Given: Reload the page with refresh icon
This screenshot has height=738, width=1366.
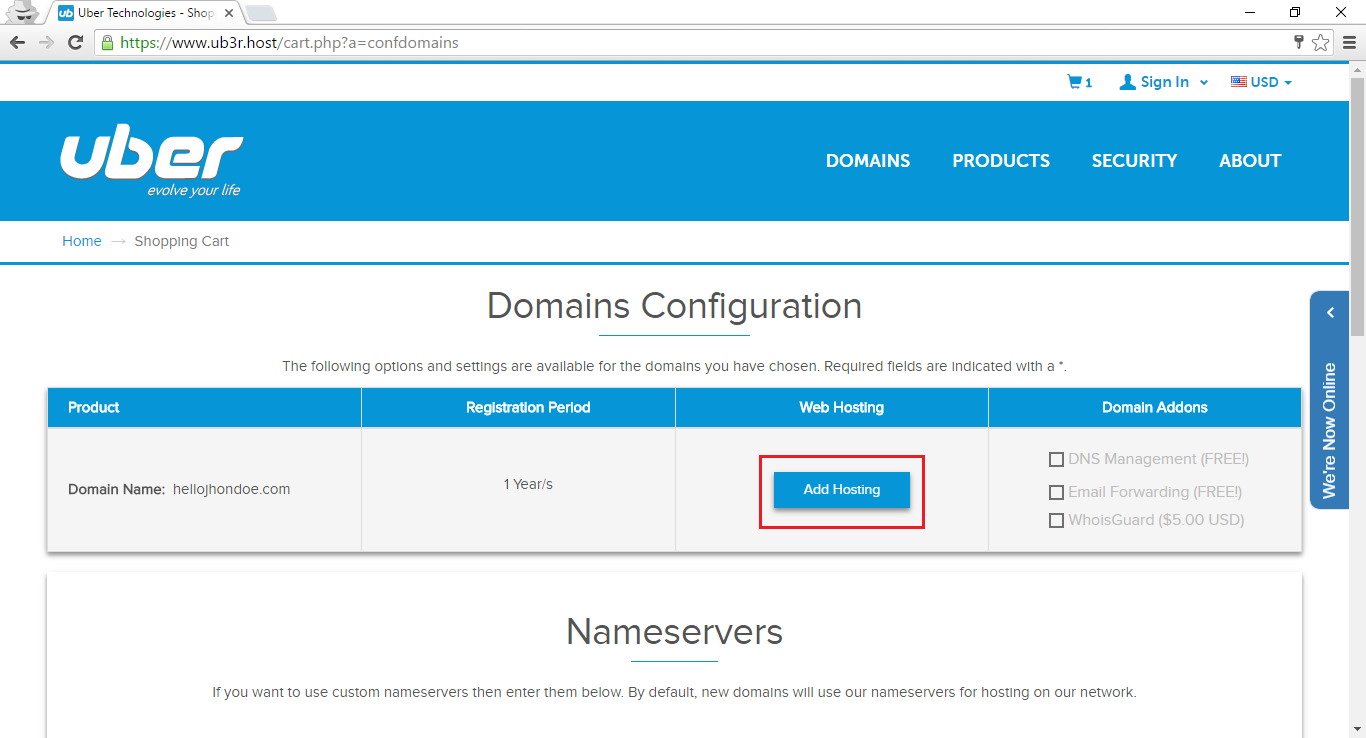Looking at the screenshot, I should coord(75,42).
